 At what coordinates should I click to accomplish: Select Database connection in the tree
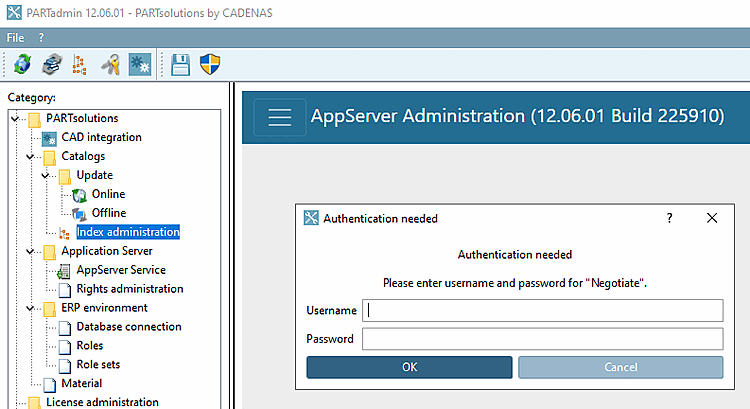coord(128,327)
